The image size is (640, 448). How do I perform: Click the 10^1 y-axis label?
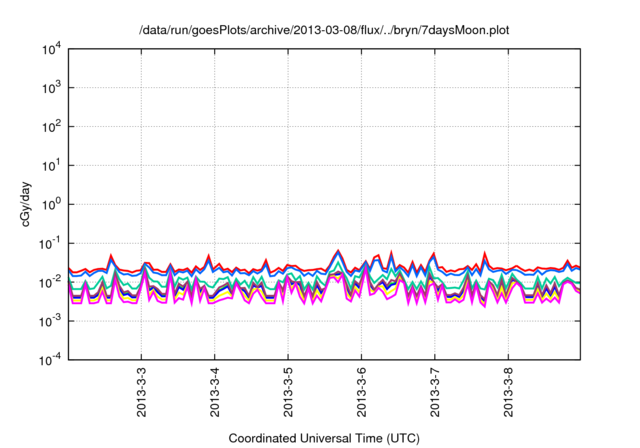(x=51, y=165)
